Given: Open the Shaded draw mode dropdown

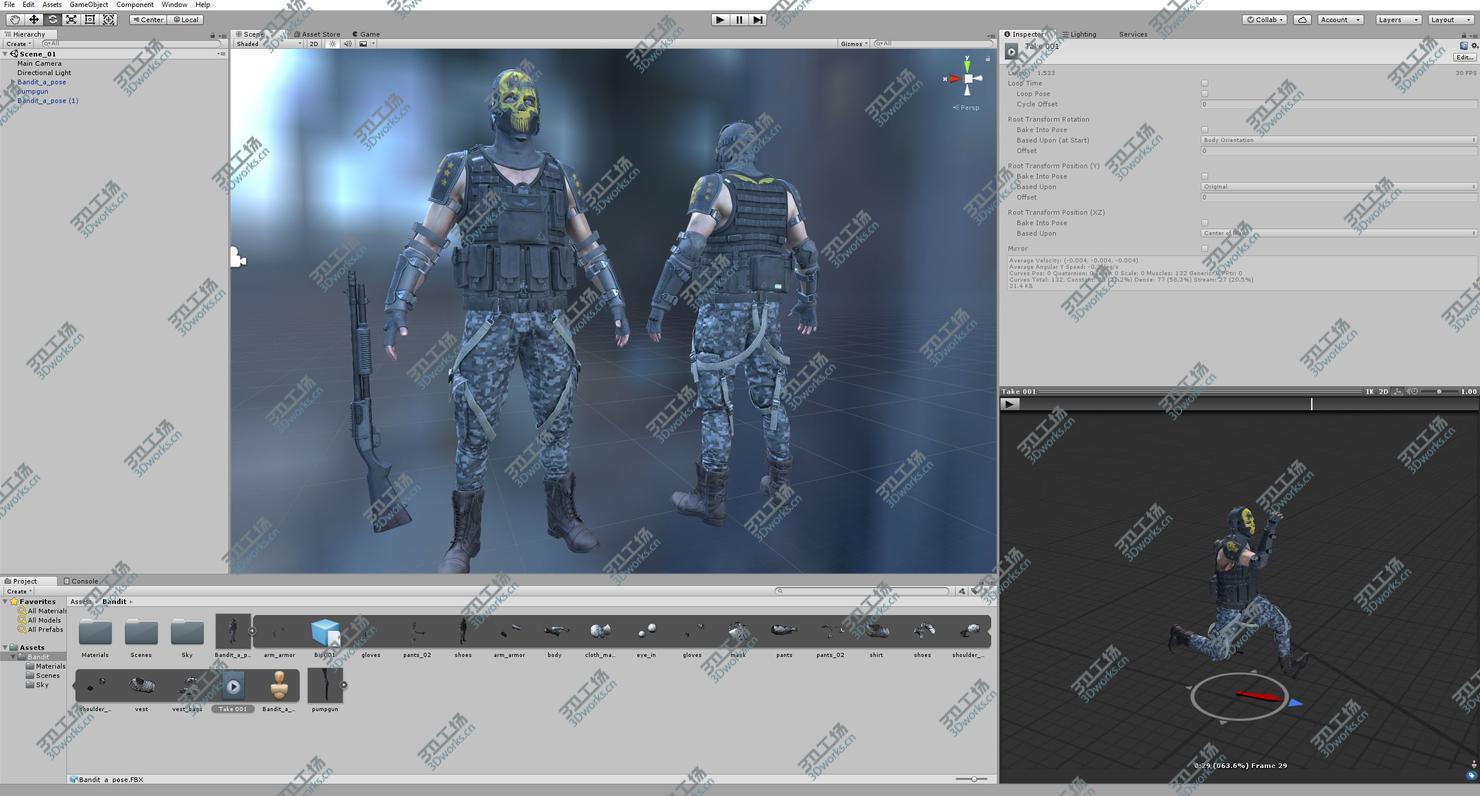Looking at the screenshot, I should (x=268, y=44).
